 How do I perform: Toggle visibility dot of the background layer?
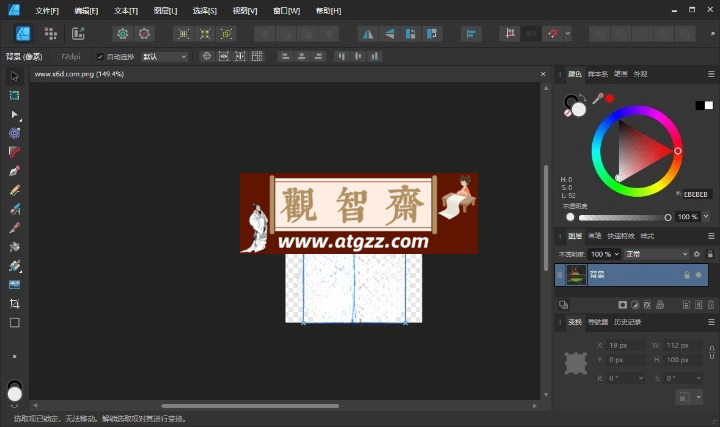(x=699, y=275)
